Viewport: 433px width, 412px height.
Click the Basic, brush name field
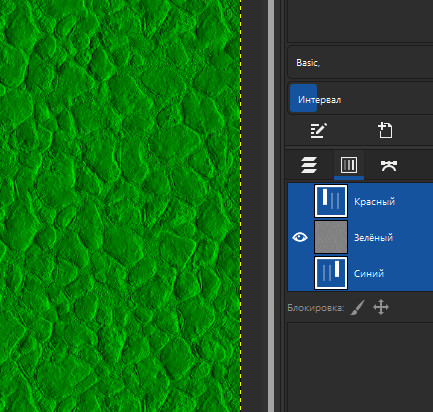pos(361,62)
